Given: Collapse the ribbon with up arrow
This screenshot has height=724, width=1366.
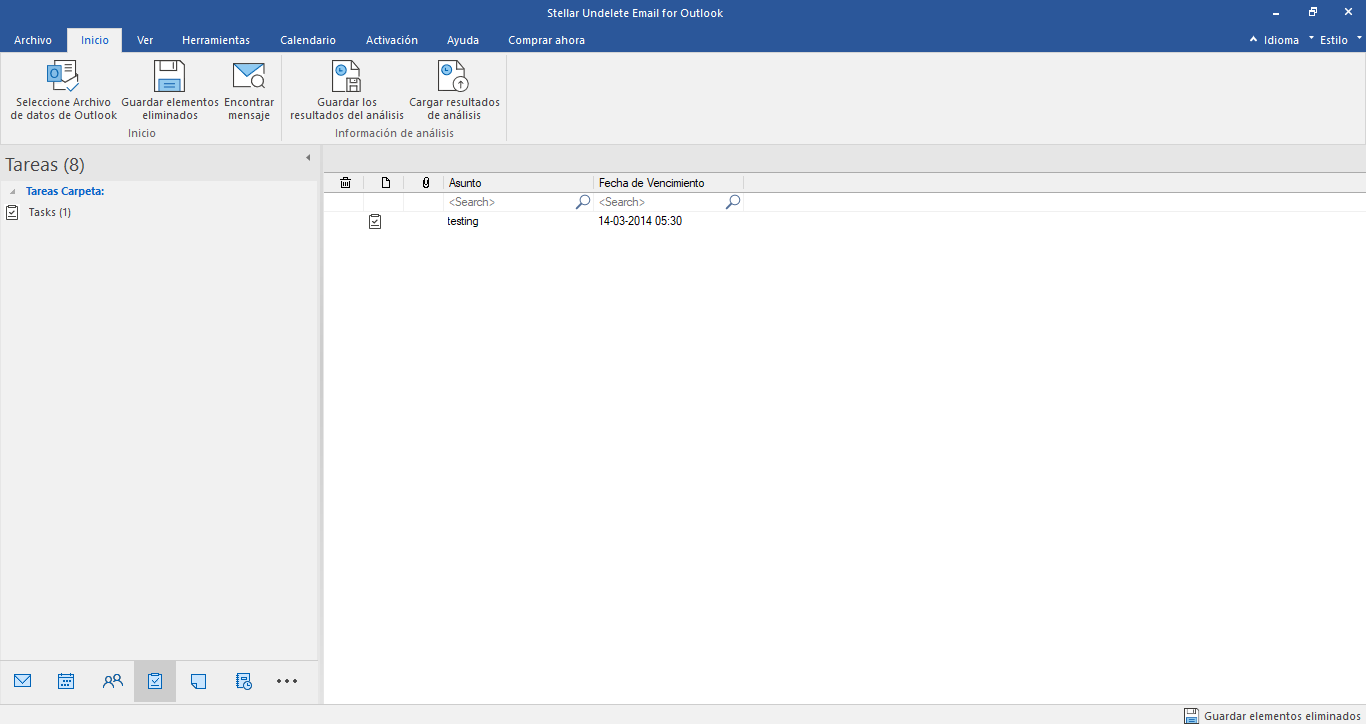Looking at the screenshot, I should click(x=1254, y=40).
